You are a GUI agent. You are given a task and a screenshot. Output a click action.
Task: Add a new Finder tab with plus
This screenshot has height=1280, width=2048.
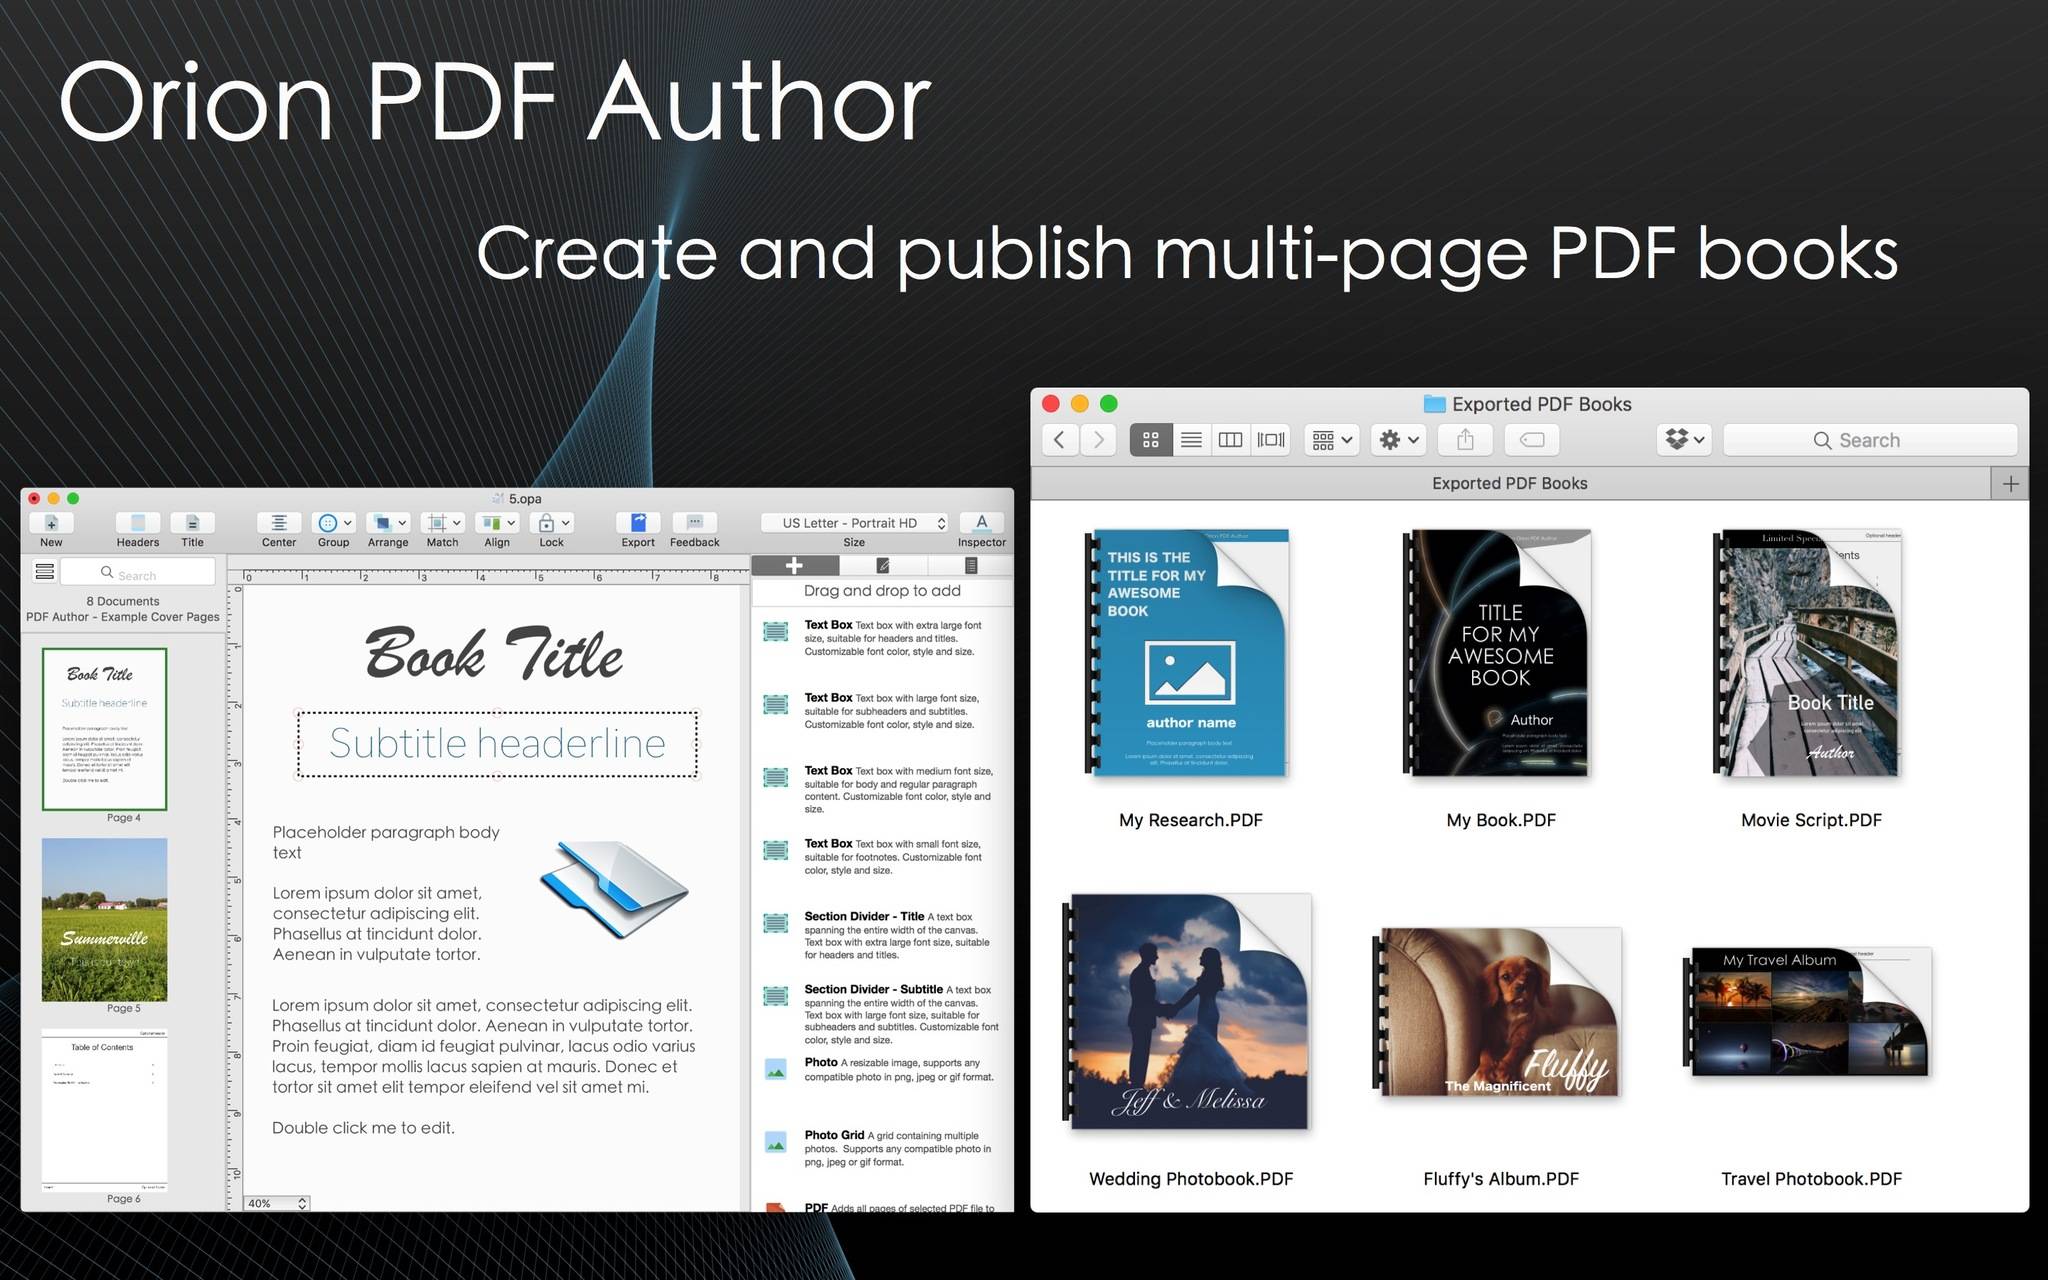pyautogui.click(x=2010, y=484)
